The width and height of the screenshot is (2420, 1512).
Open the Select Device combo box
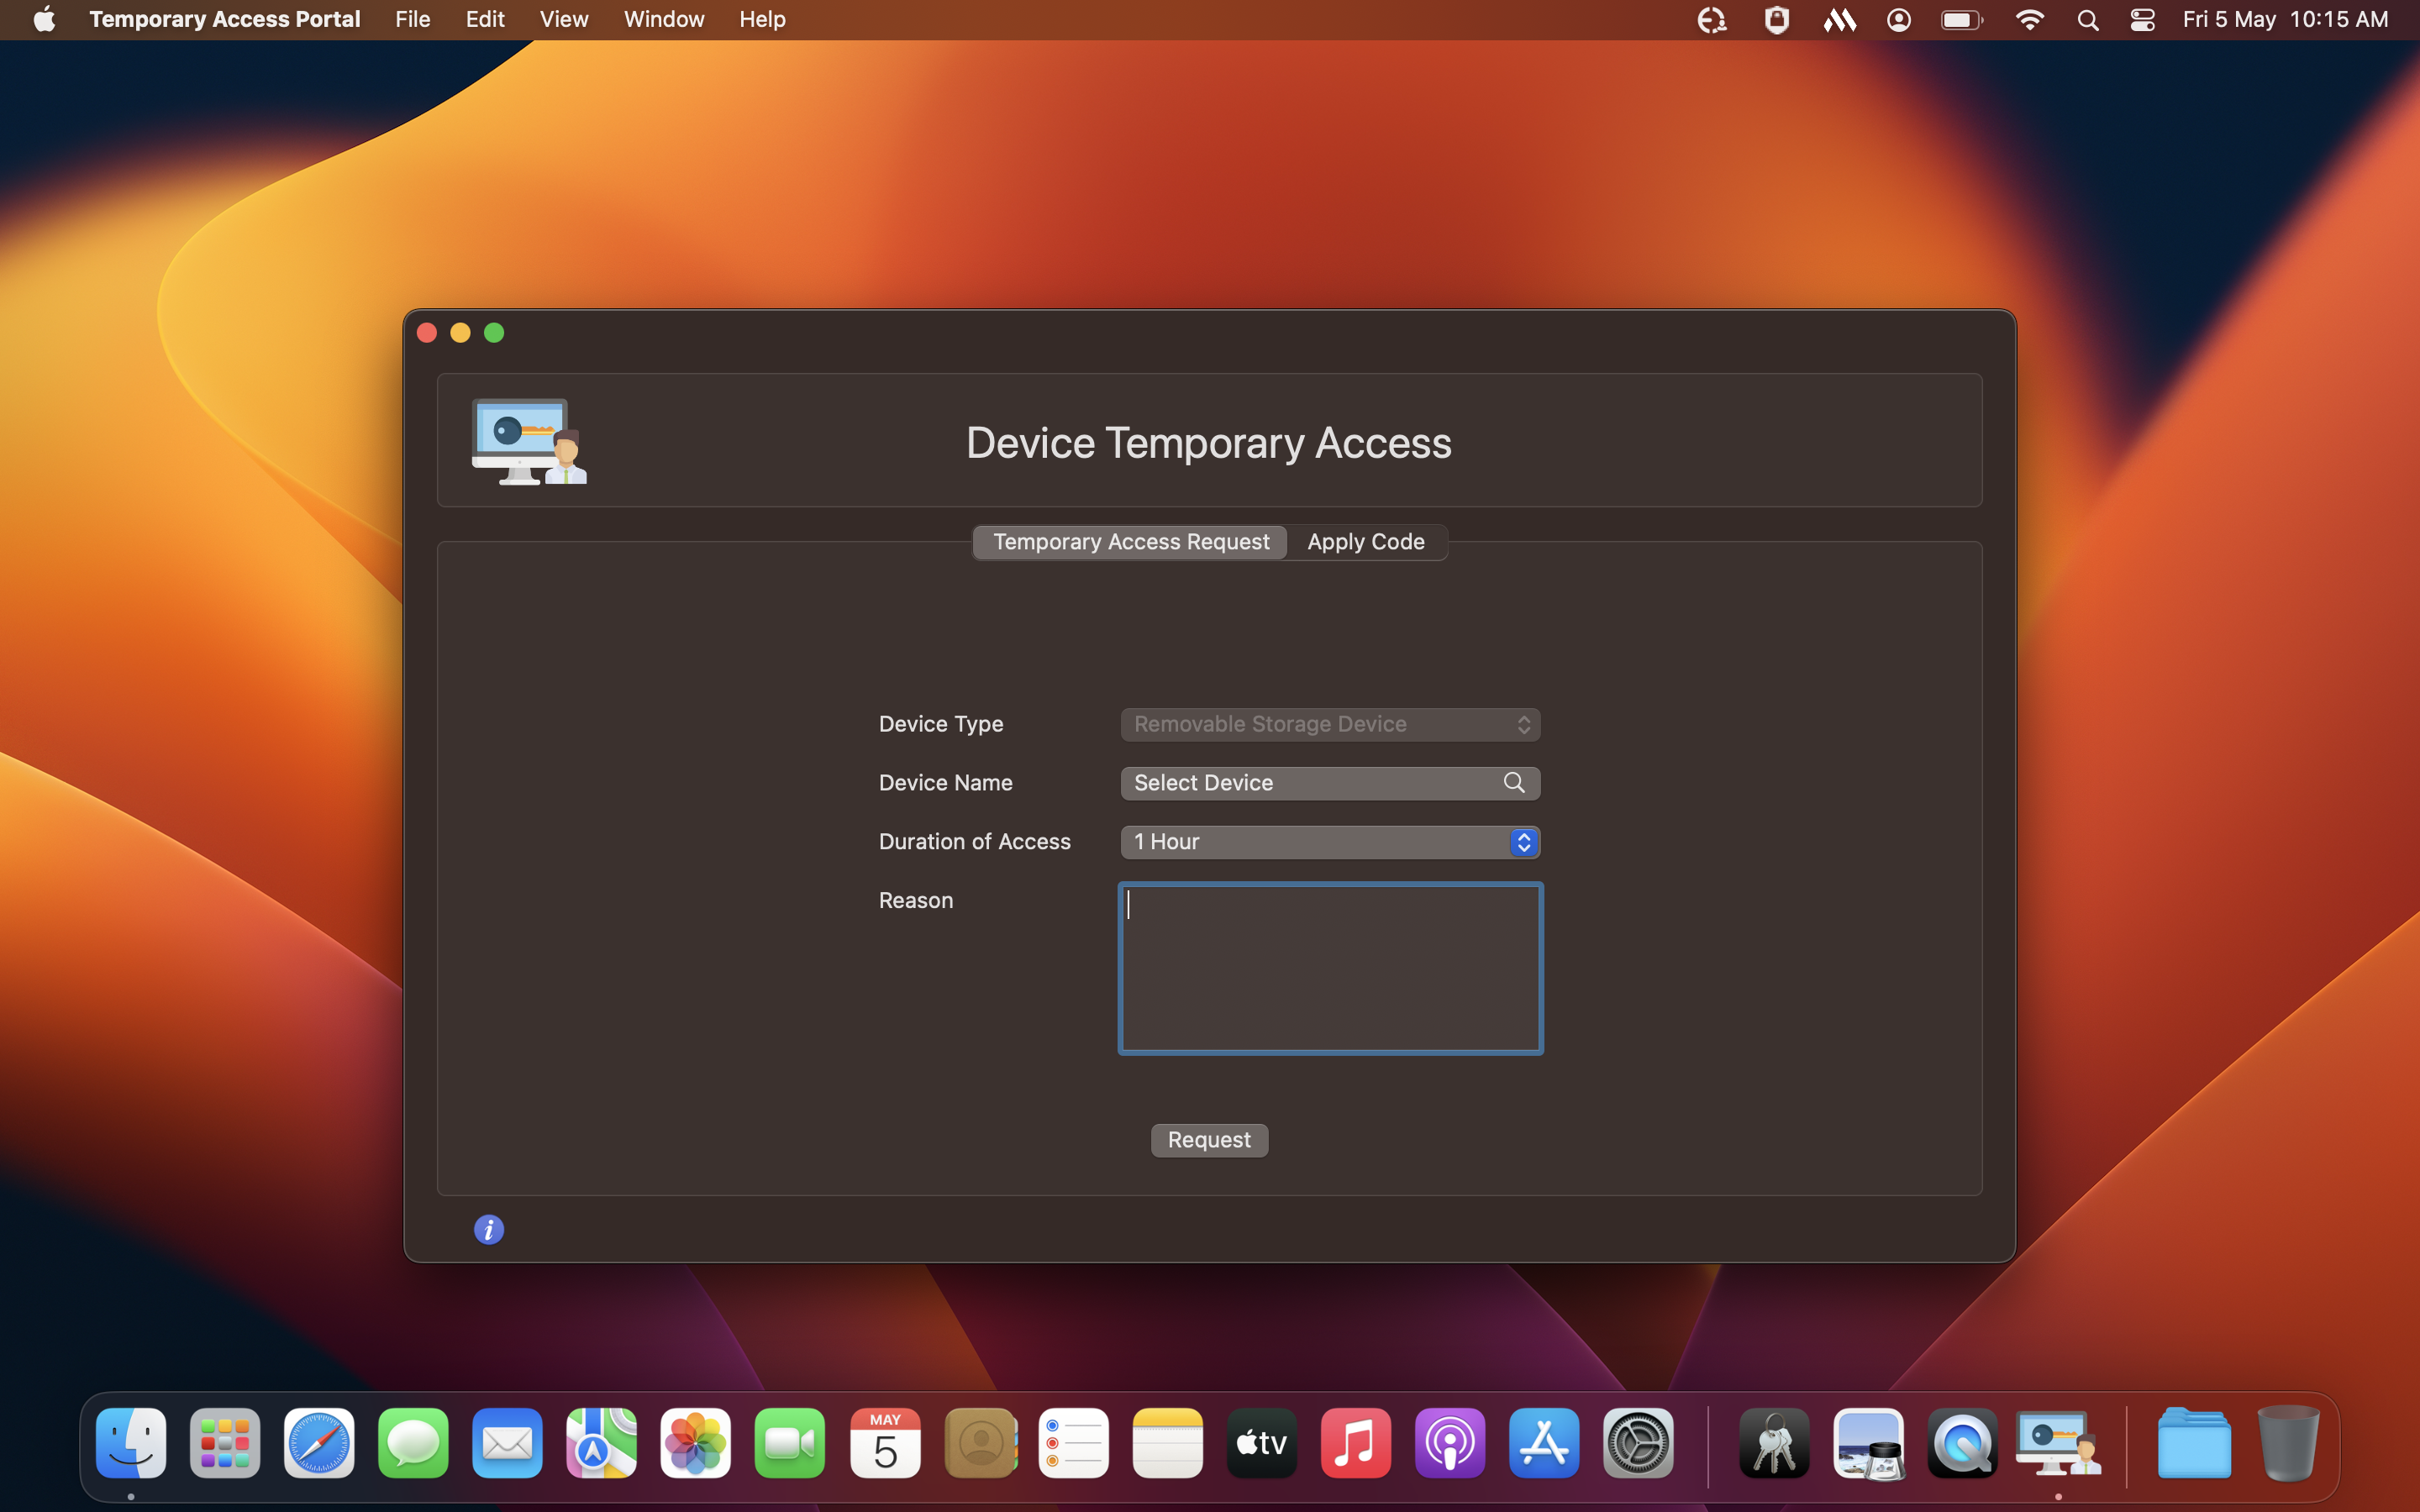click(x=1300, y=783)
